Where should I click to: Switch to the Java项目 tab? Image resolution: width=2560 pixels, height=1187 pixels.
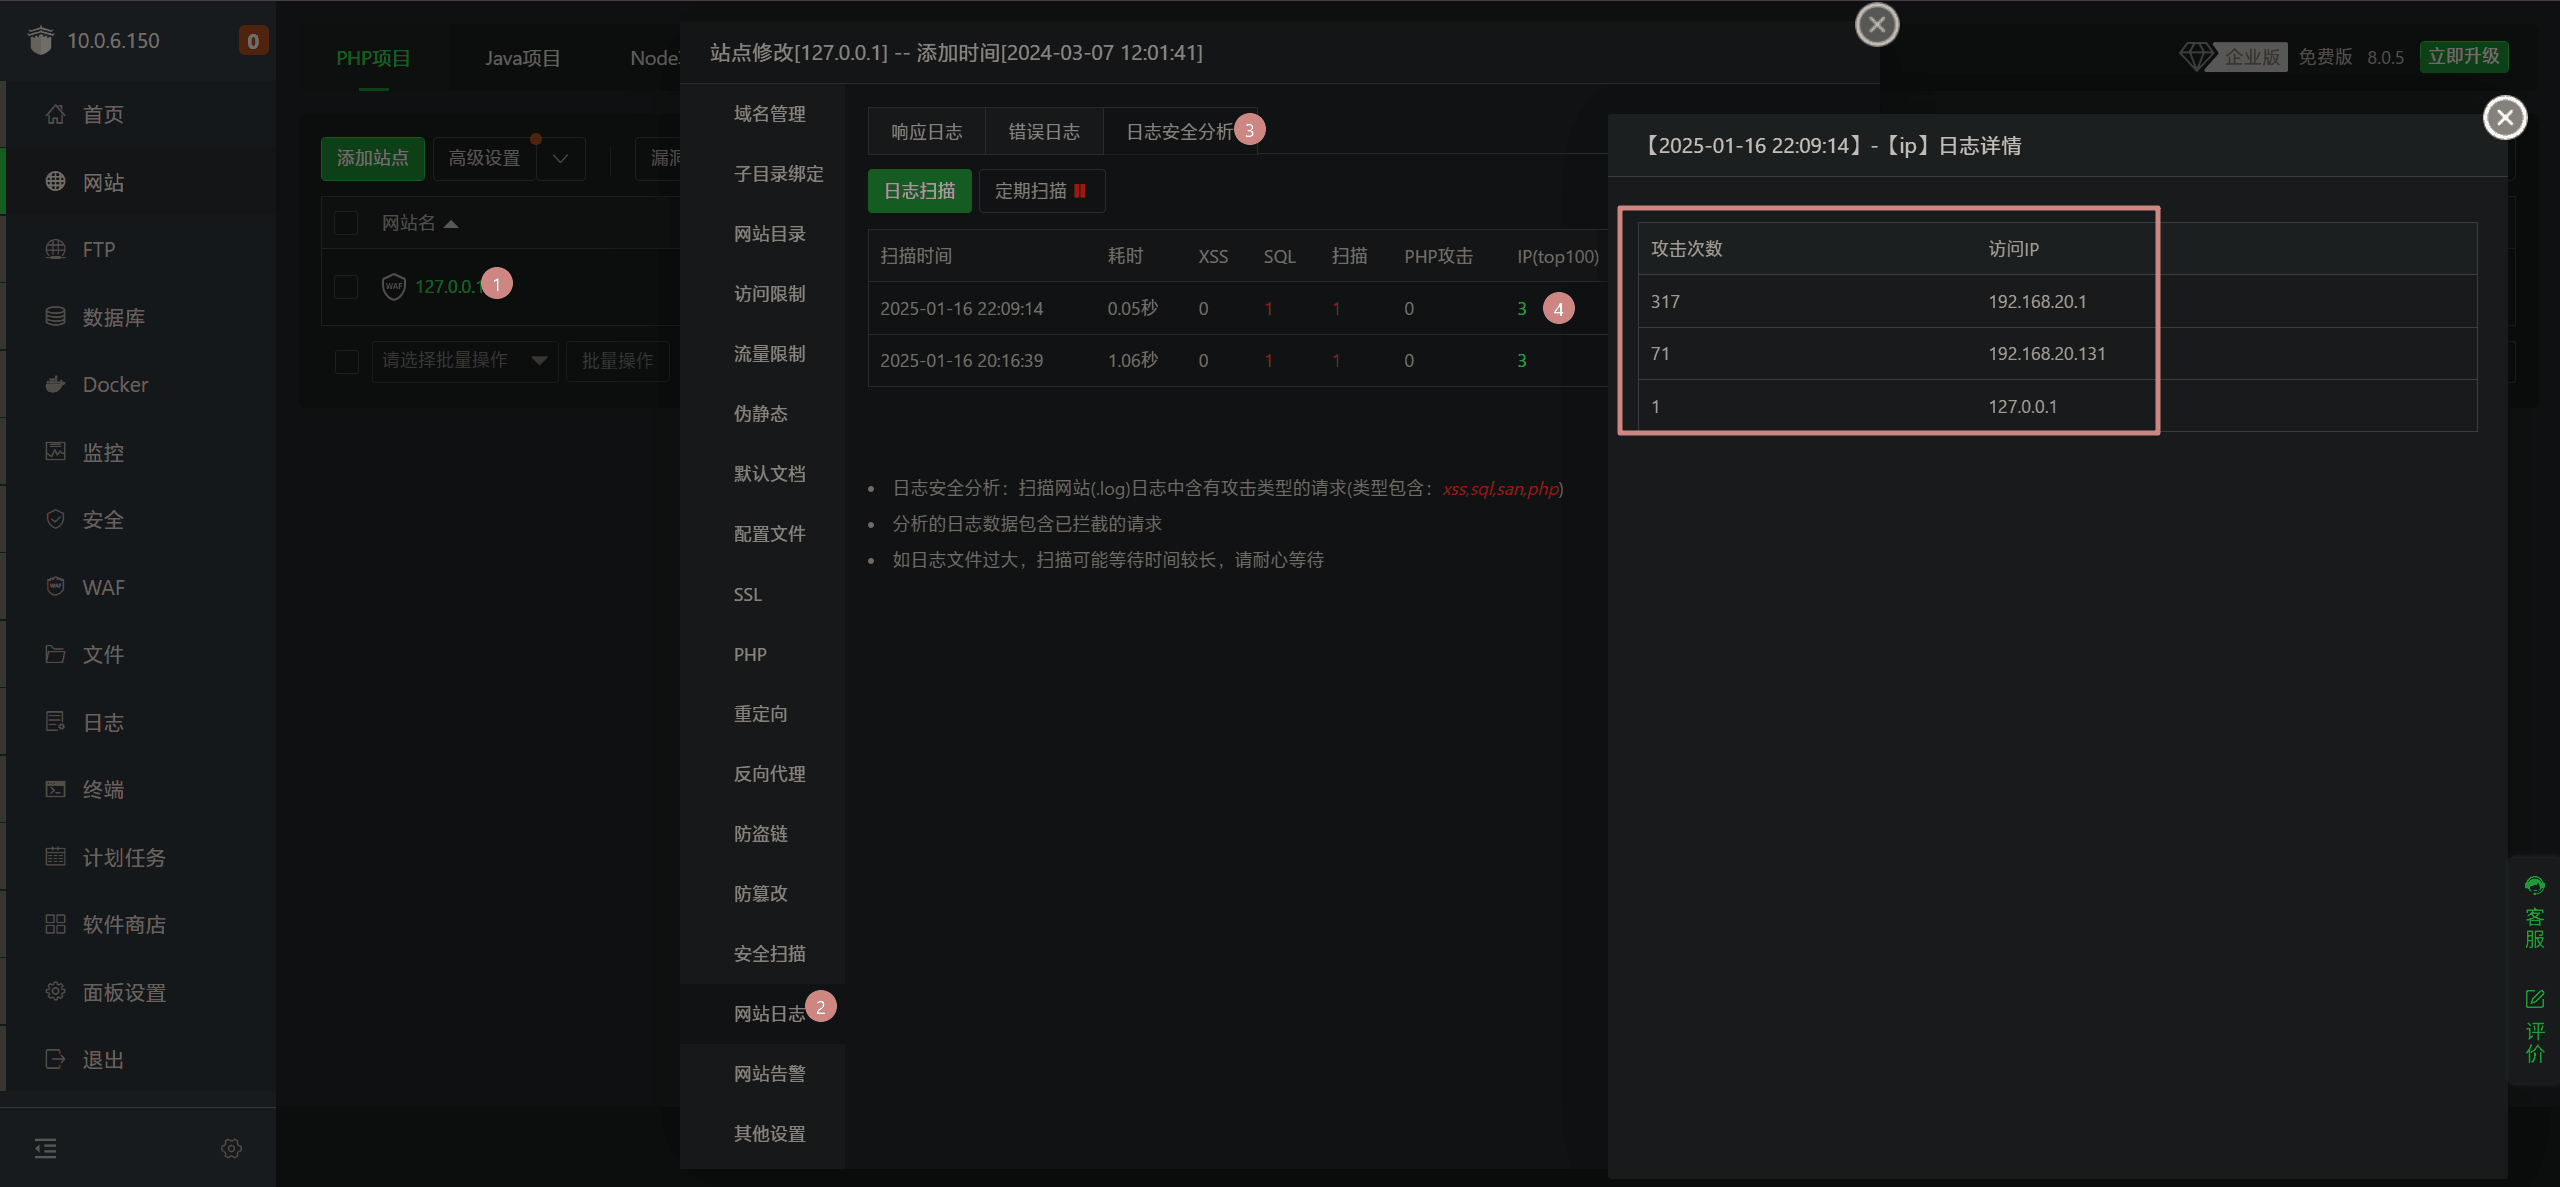point(521,57)
